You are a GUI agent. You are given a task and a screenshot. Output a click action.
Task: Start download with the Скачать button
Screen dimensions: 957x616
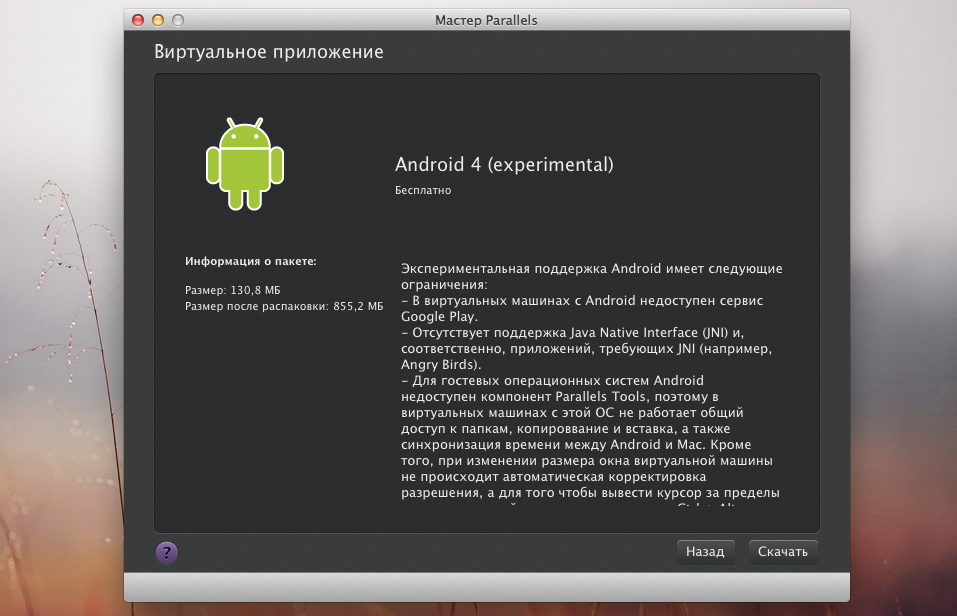[782, 551]
